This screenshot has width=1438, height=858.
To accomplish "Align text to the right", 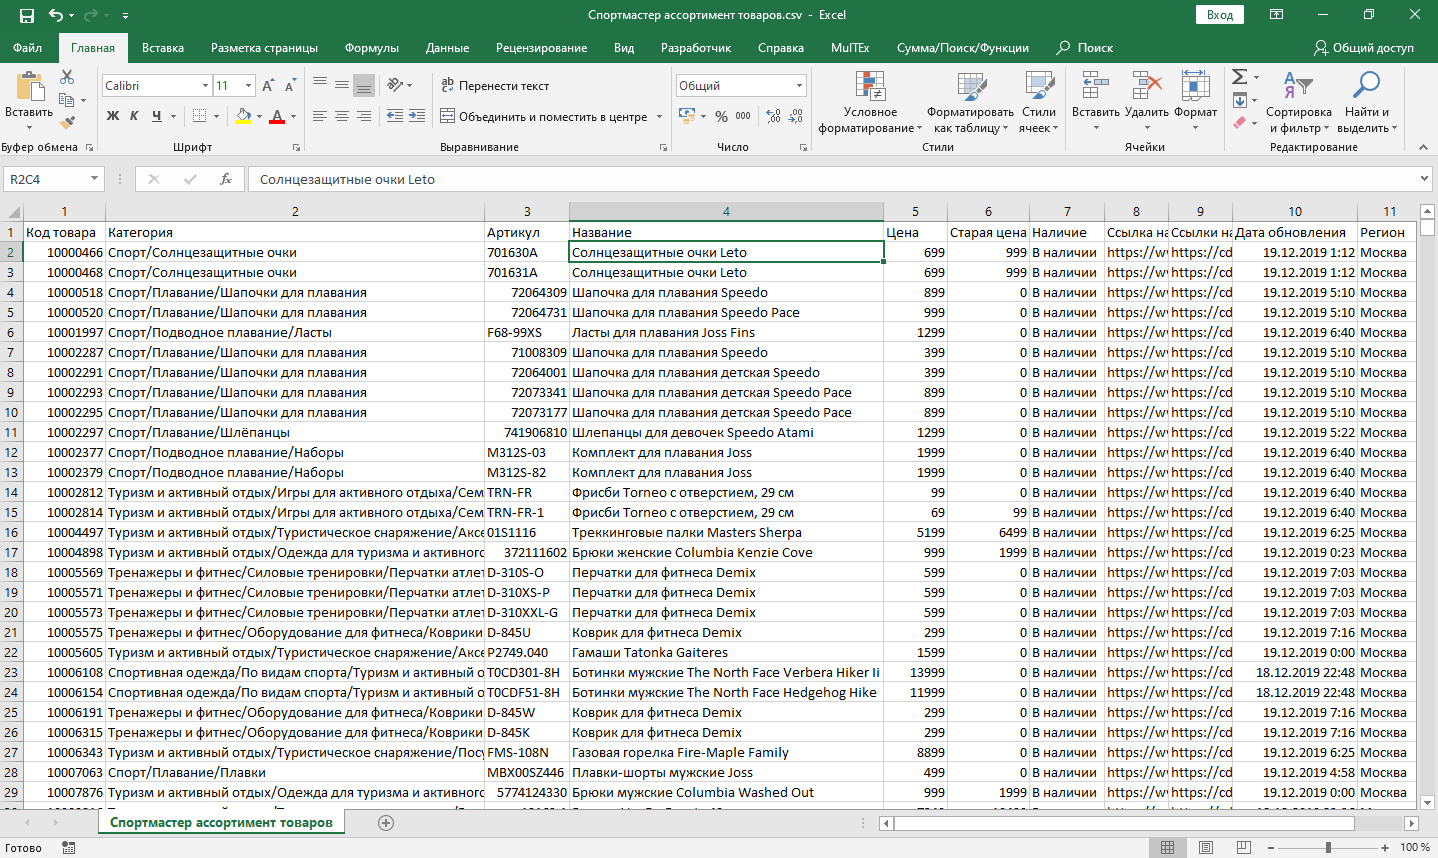I will [364, 117].
